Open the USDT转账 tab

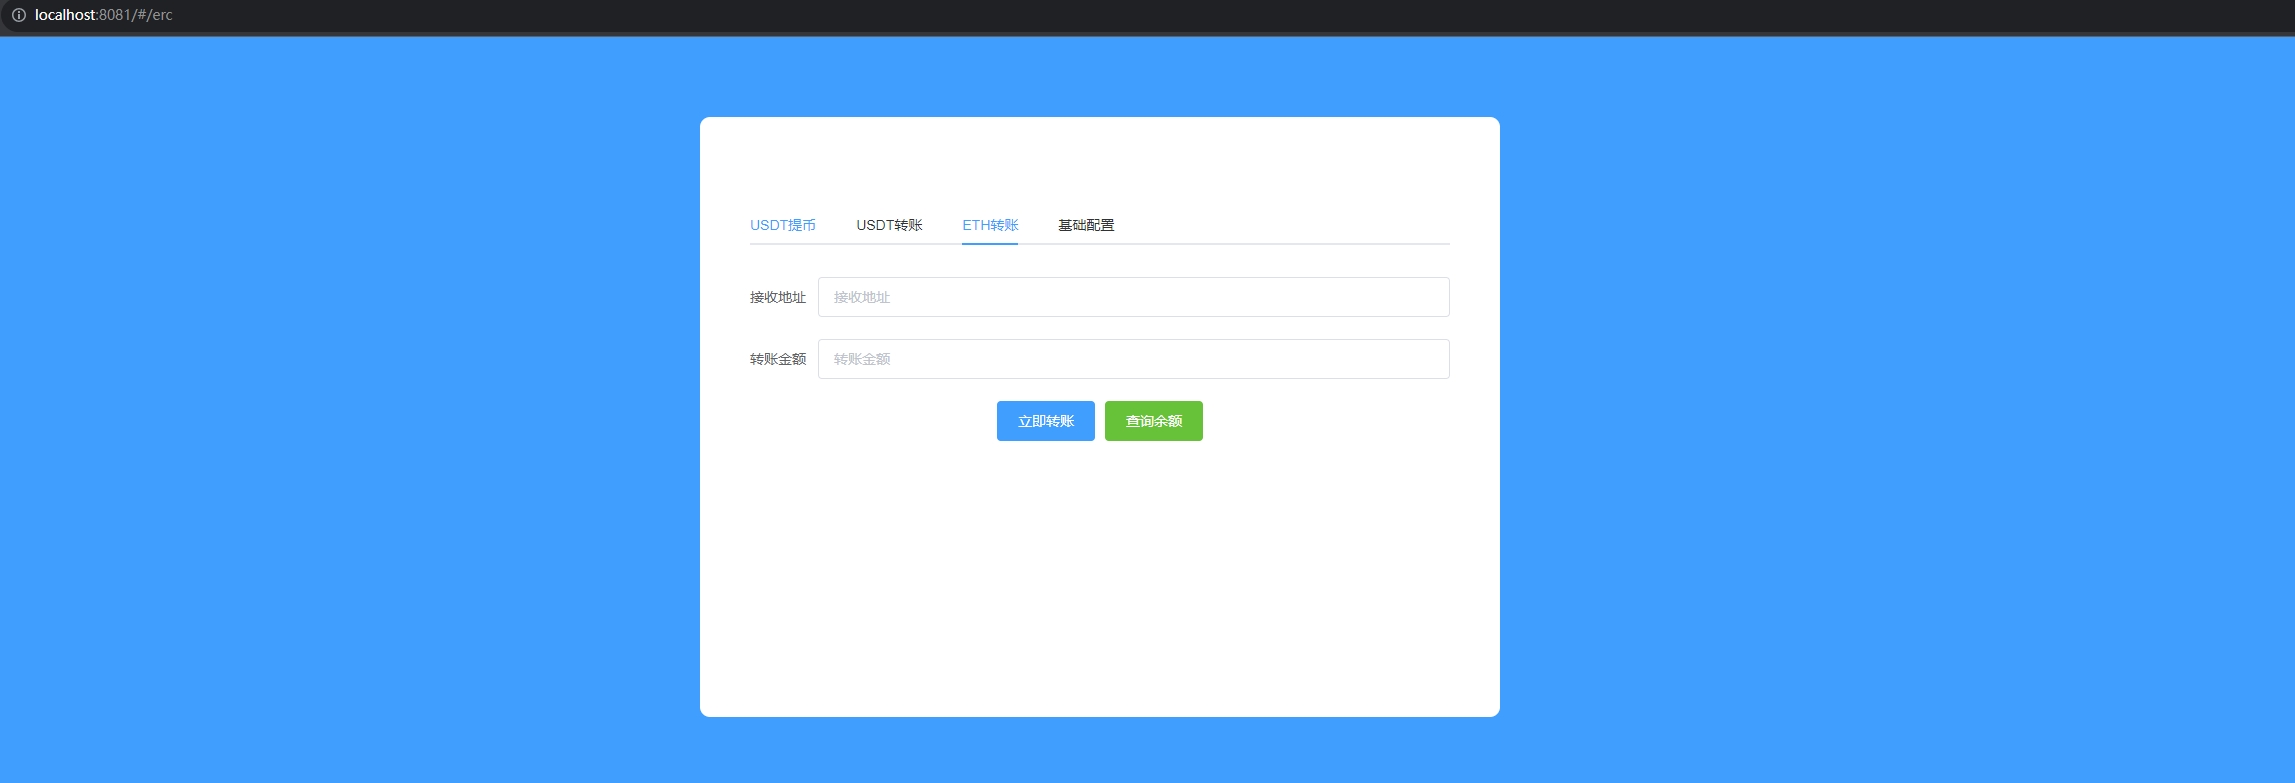(889, 225)
